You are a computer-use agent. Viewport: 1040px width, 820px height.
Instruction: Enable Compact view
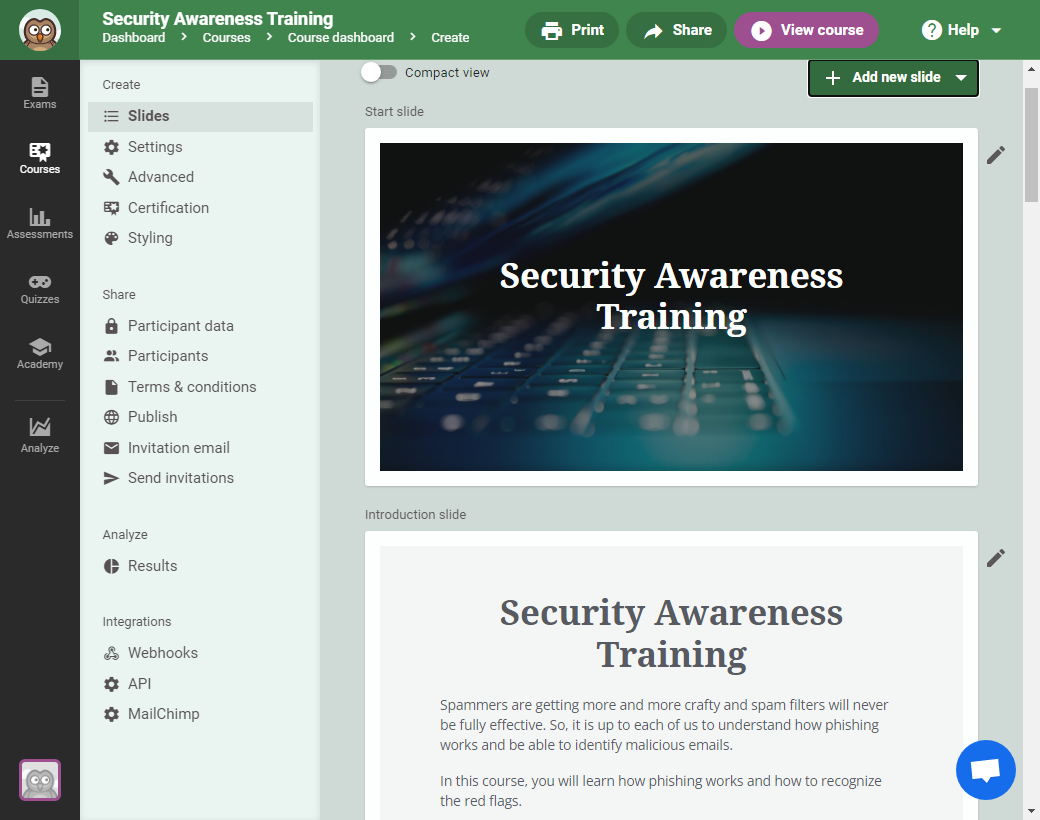tap(379, 72)
